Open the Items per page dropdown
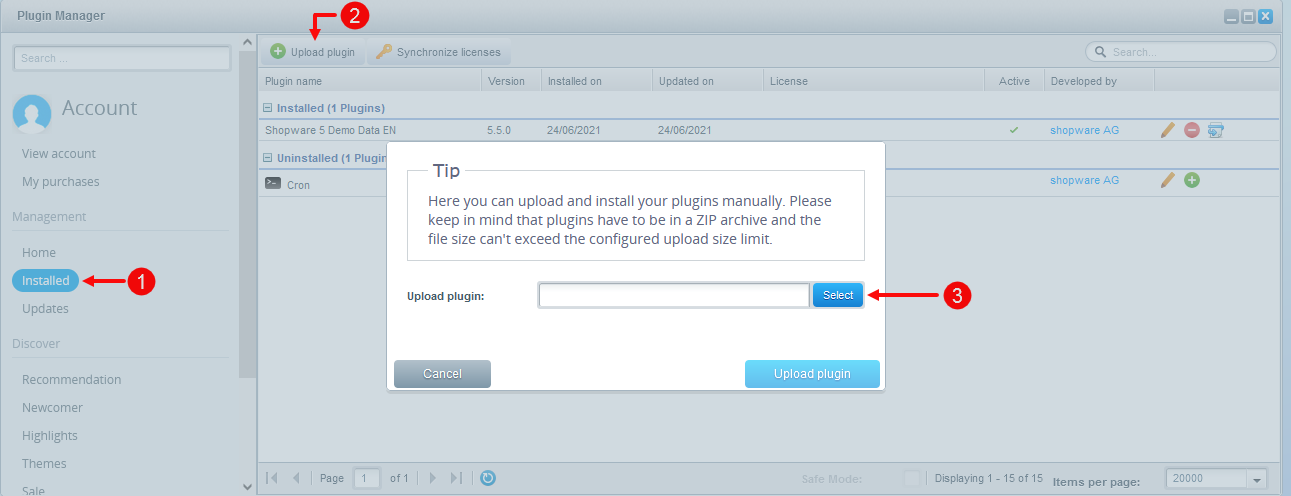The height and width of the screenshot is (496, 1291). pyautogui.click(x=1257, y=479)
